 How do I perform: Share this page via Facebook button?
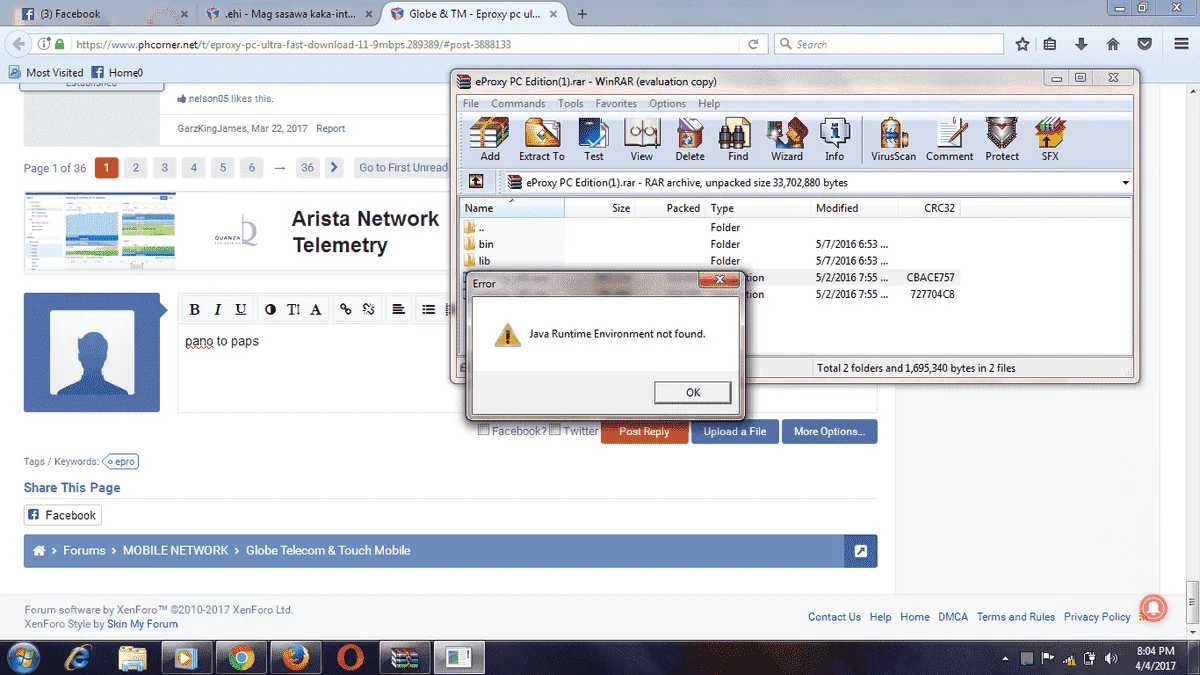click(62, 515)
